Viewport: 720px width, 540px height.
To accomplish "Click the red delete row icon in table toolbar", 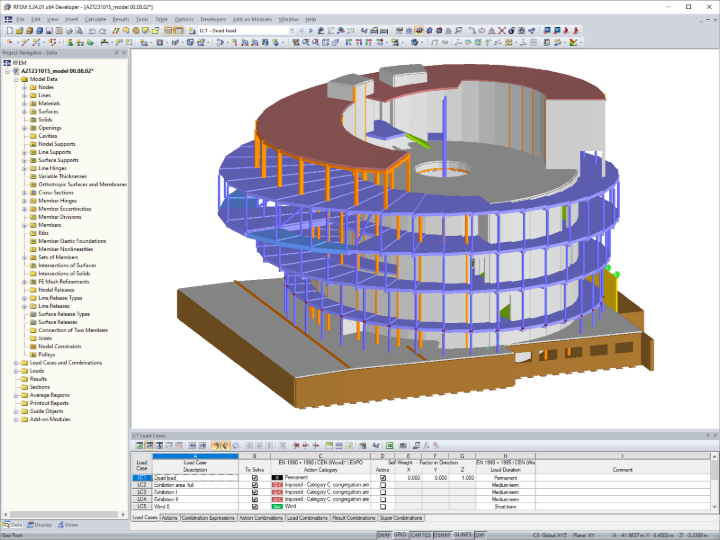I will (296, 445).
